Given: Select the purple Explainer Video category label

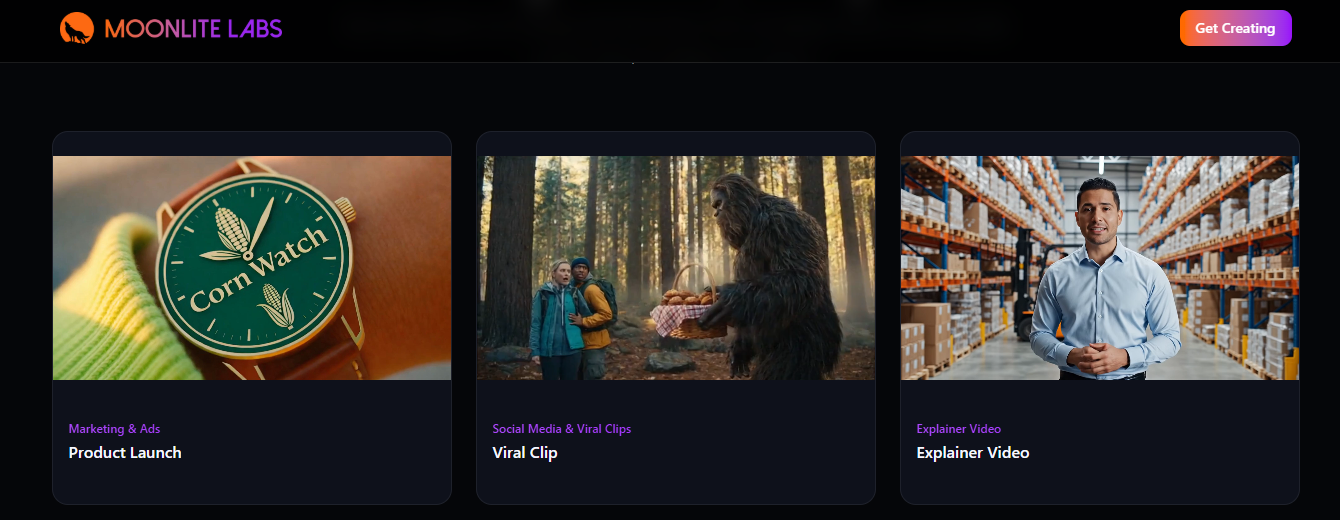Looking at the screenshot, I should click(x=959, y=429).
